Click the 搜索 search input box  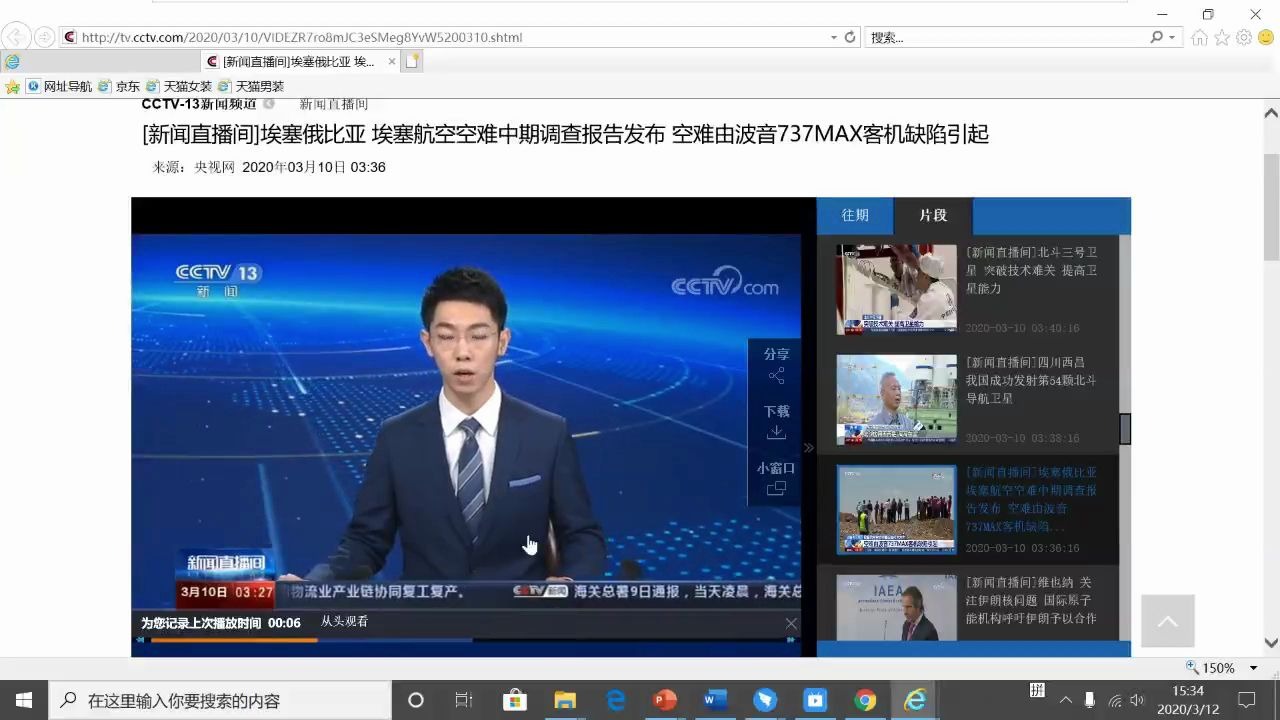[1006, 37]
